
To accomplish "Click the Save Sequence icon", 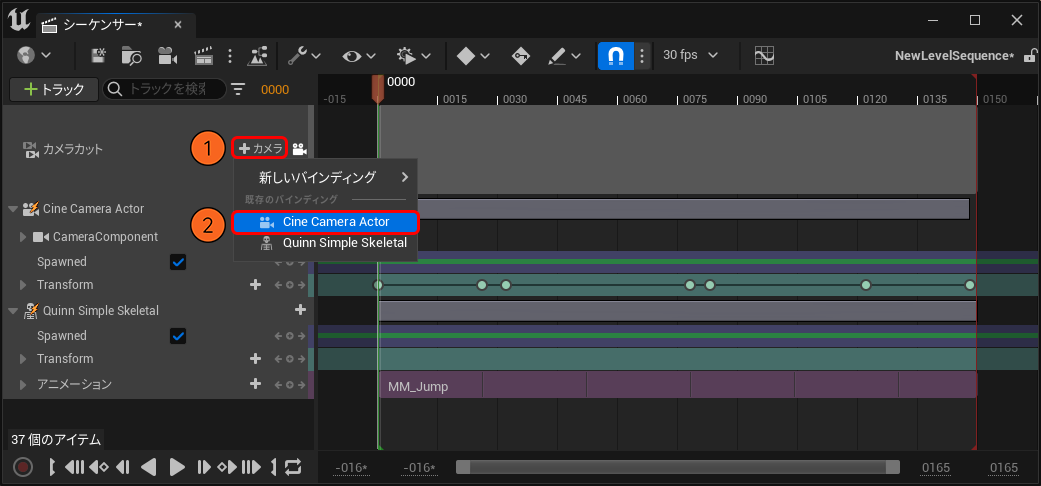I will [x=99, y=55].
